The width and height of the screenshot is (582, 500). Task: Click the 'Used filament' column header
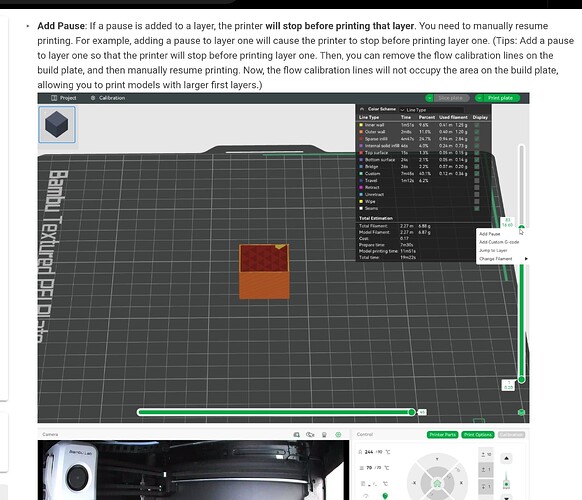pos(453,117)
